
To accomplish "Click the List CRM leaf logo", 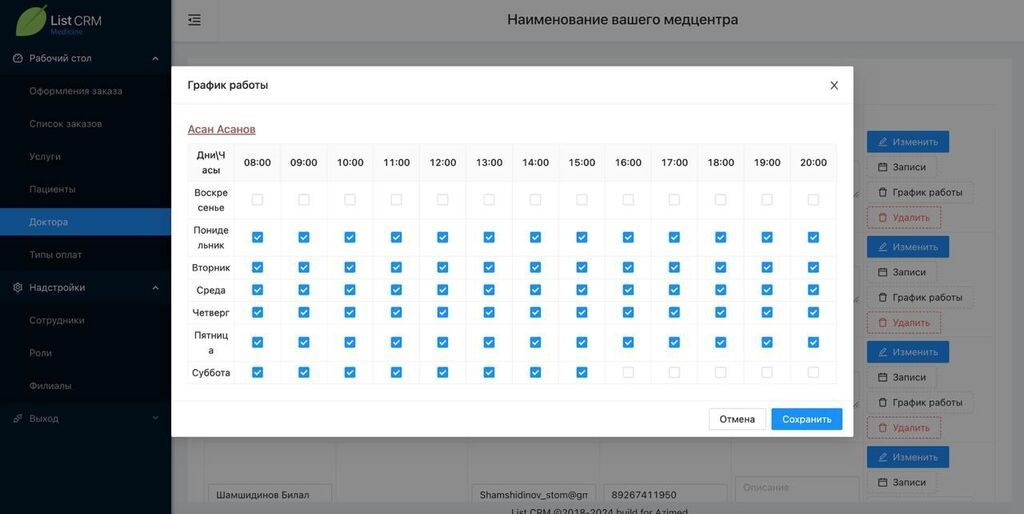I will 32,20.
